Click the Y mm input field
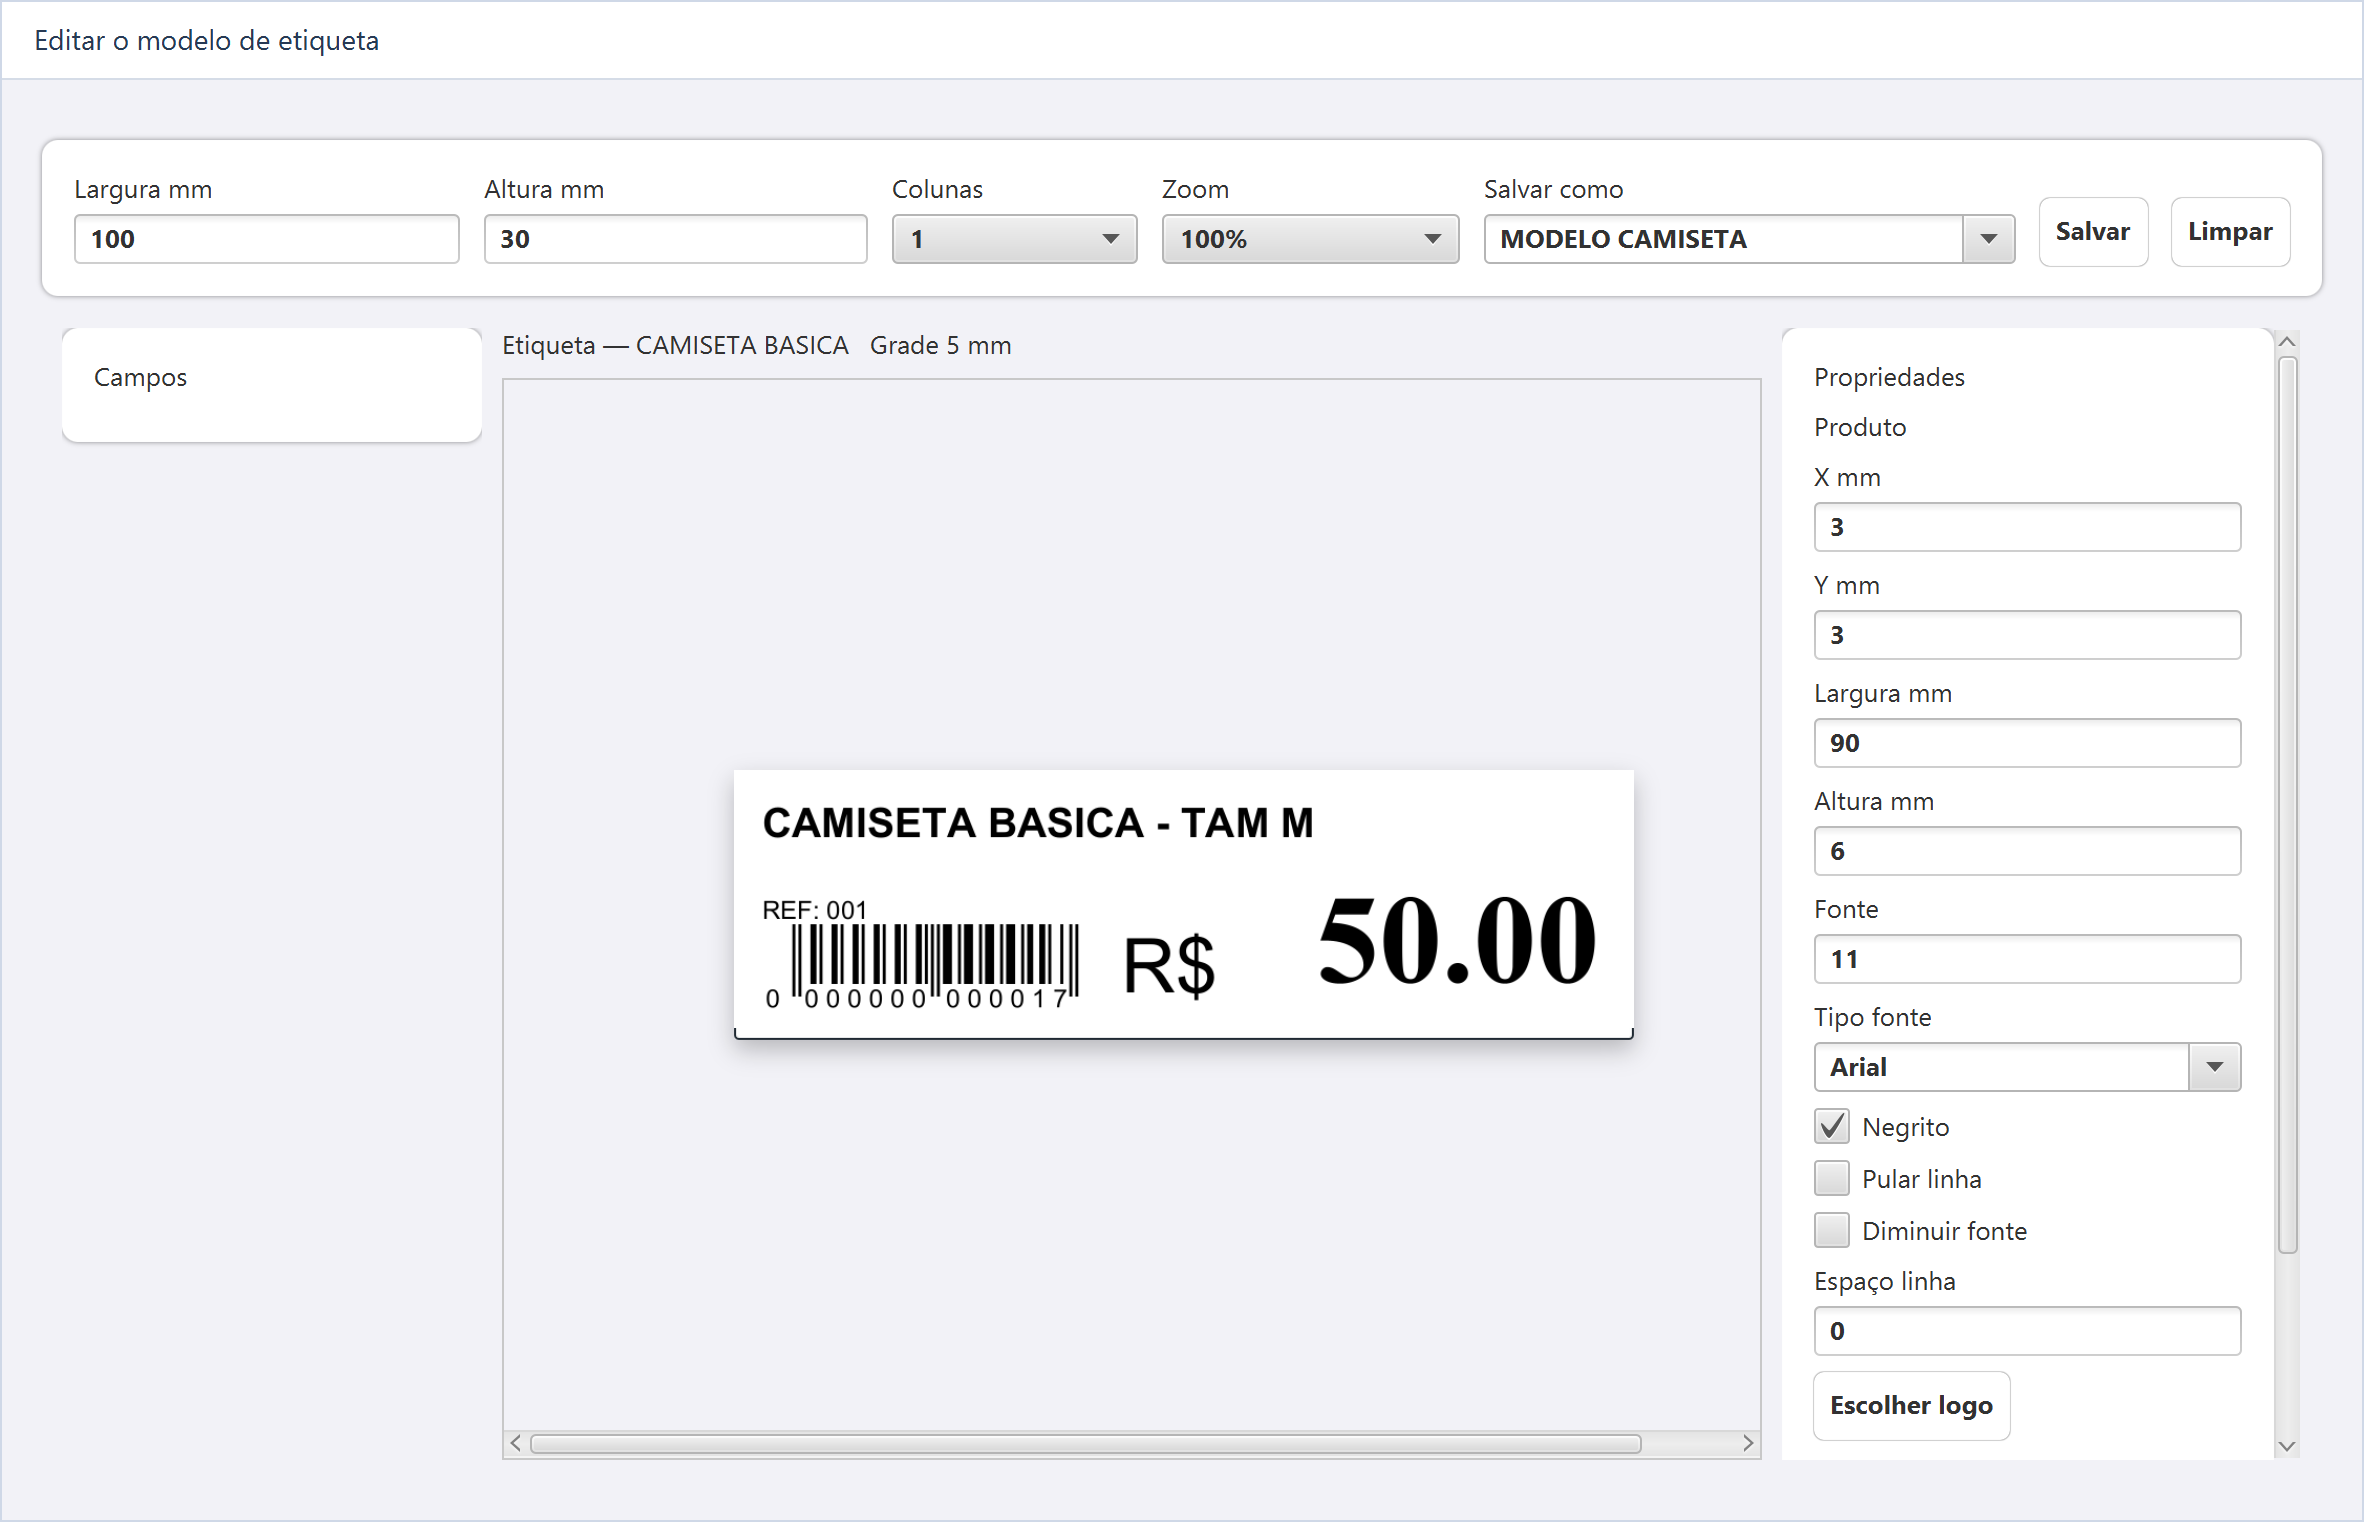 pyautogui.click(x=2027, y=635)
